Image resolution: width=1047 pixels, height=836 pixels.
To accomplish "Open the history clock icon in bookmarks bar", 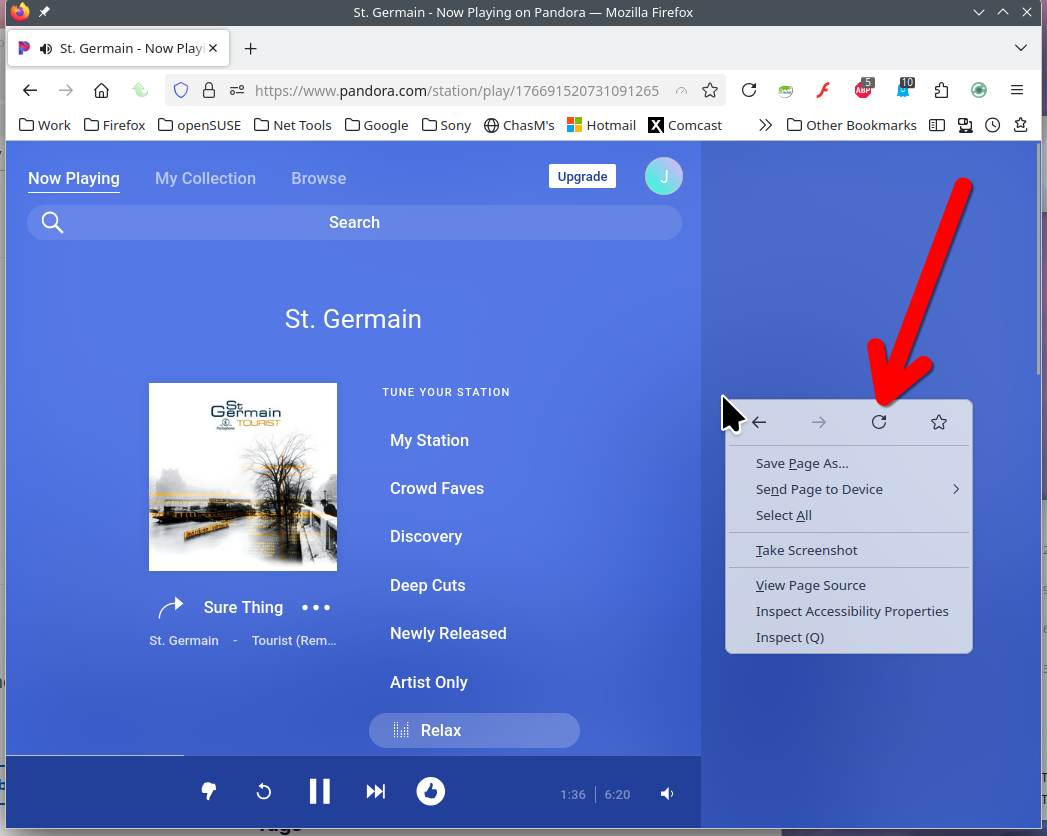I will coord(993,125).
